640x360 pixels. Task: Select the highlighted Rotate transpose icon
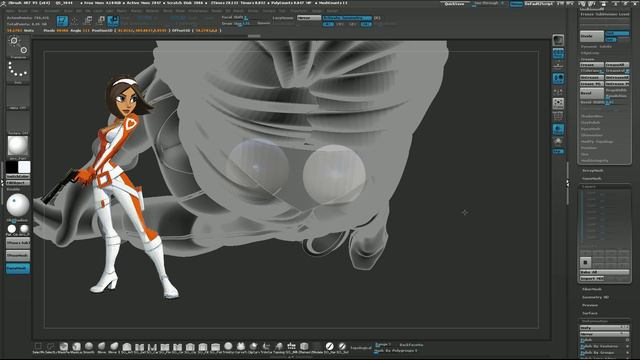click(x=113, y=21)
